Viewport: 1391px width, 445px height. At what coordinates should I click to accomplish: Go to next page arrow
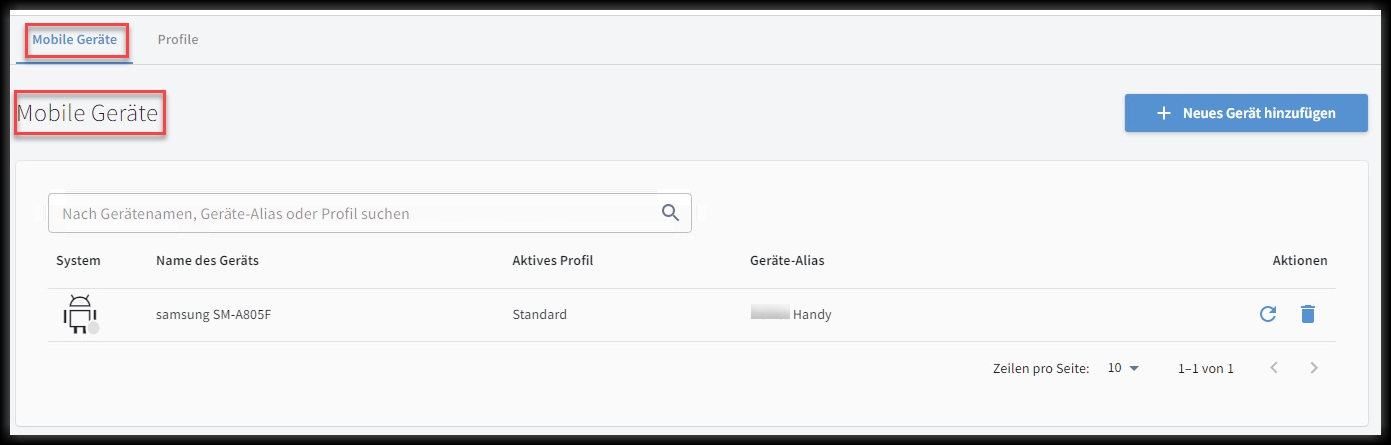click(1314, 368)
